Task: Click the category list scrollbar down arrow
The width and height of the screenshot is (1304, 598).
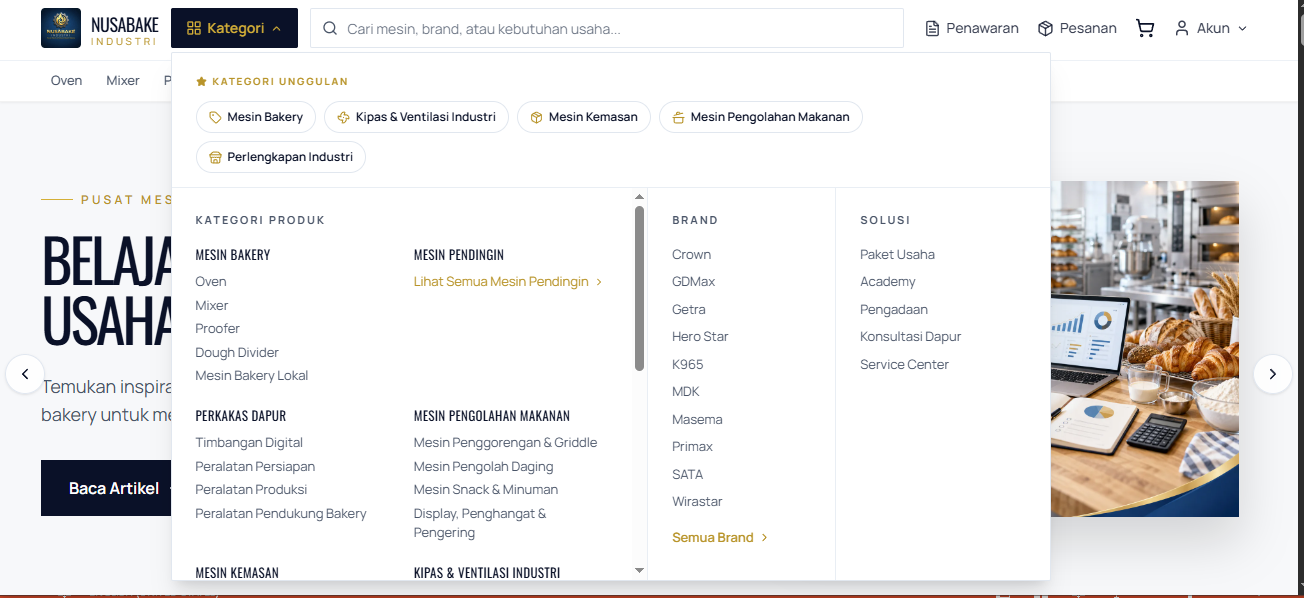Action: click(640, 570)
